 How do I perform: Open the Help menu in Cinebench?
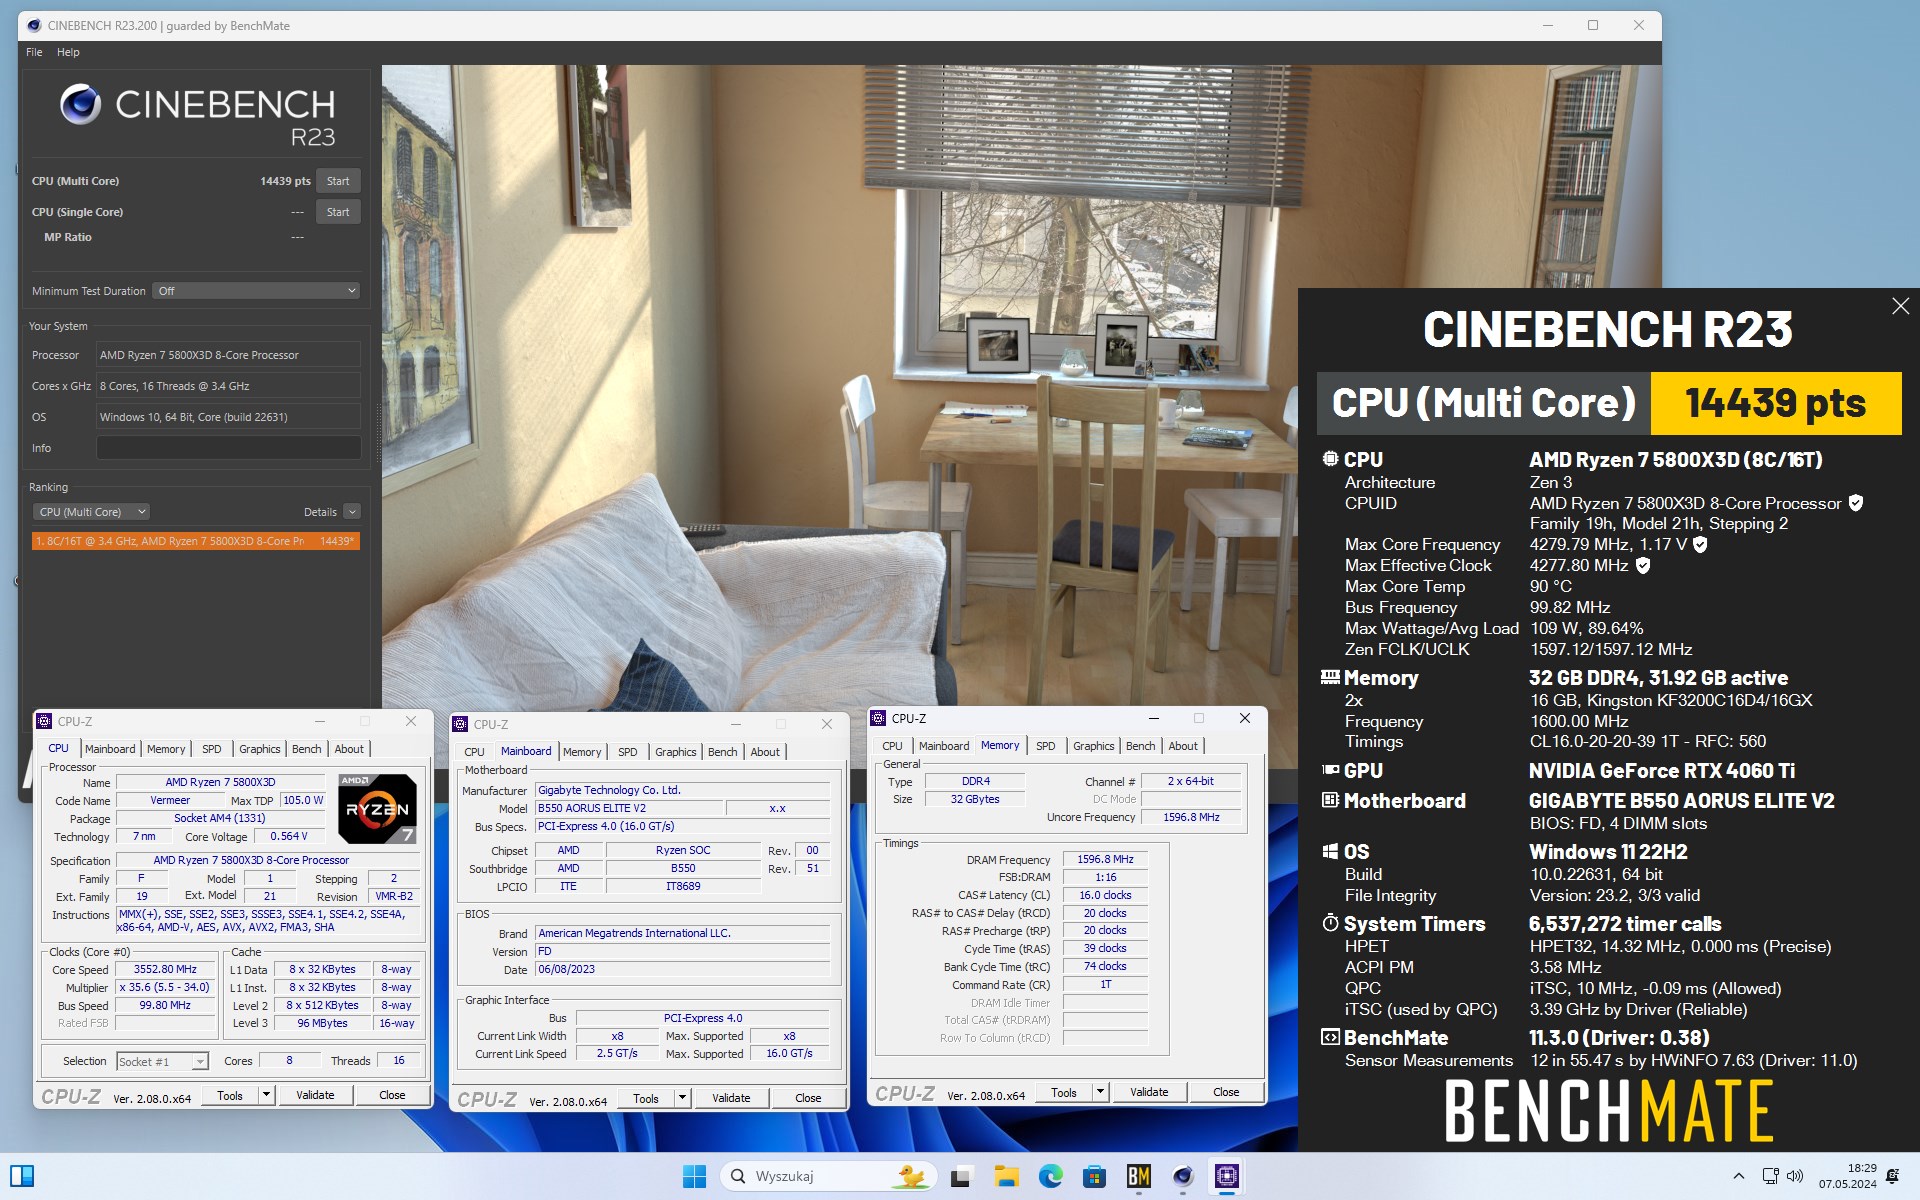68,52
